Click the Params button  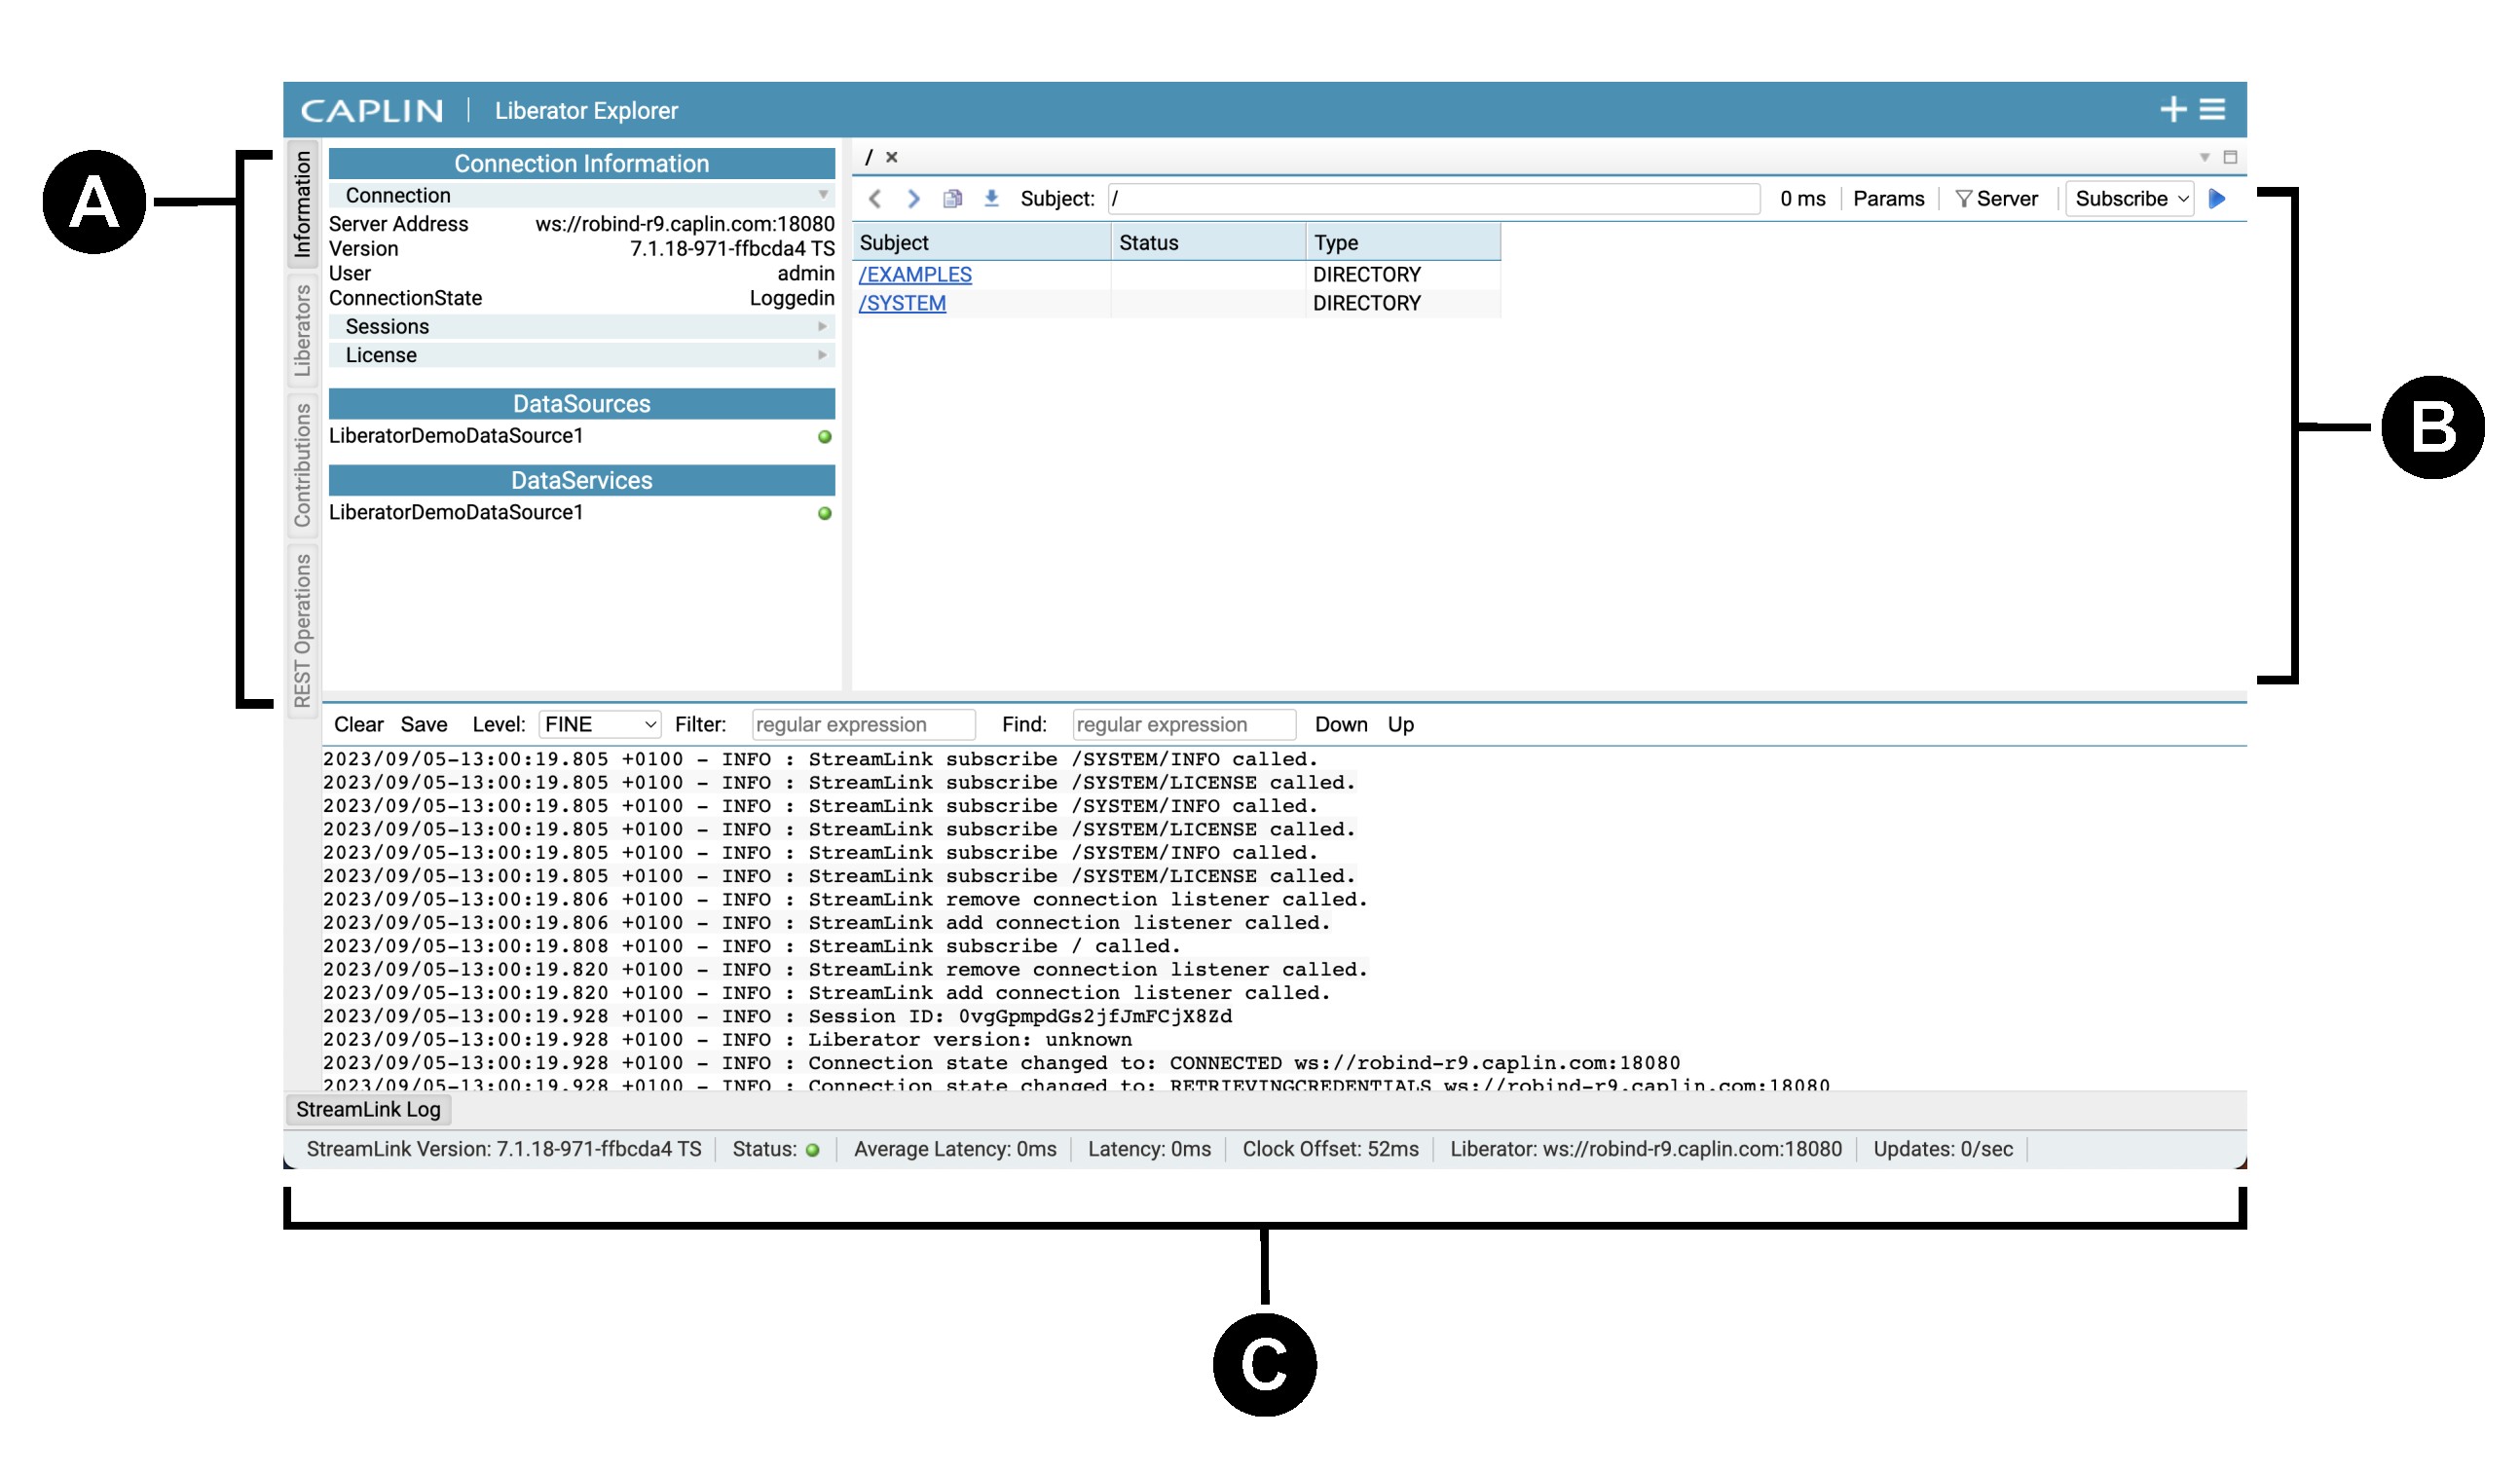tap(1888, 198)
